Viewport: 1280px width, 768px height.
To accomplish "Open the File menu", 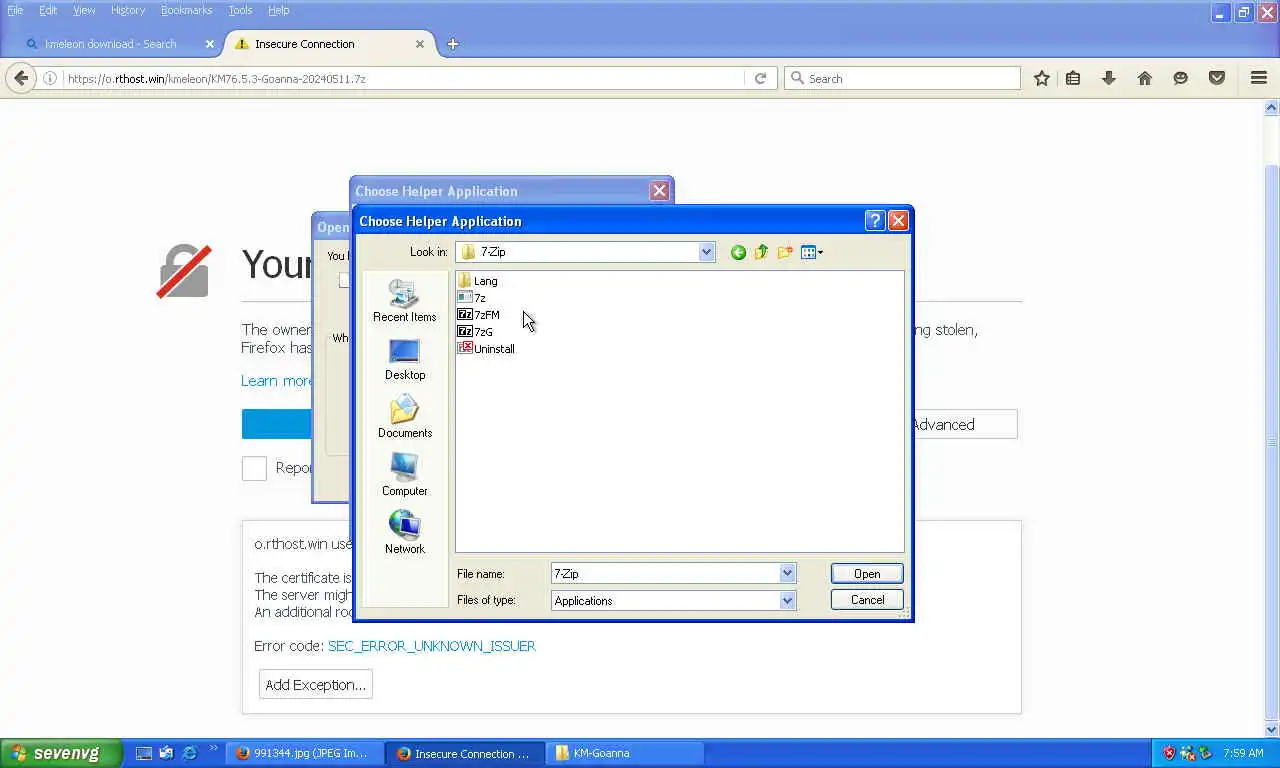I will pos(15,10).
